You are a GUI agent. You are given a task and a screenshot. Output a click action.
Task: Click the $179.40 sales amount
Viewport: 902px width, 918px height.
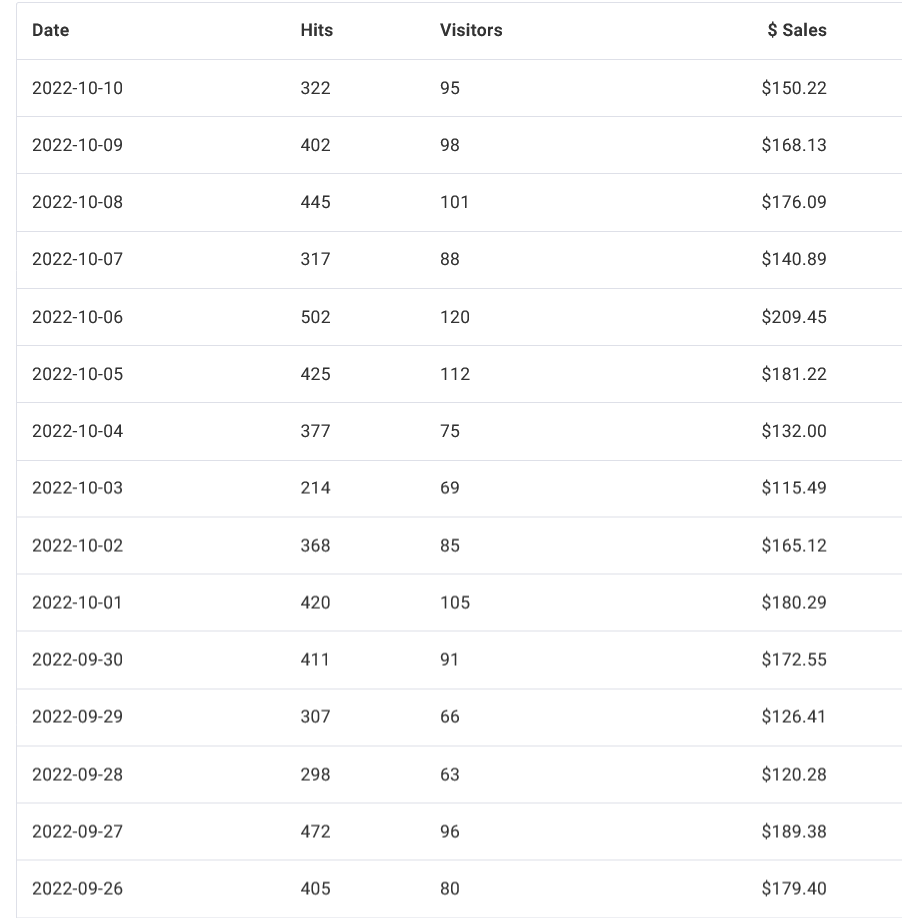point(794,889)
